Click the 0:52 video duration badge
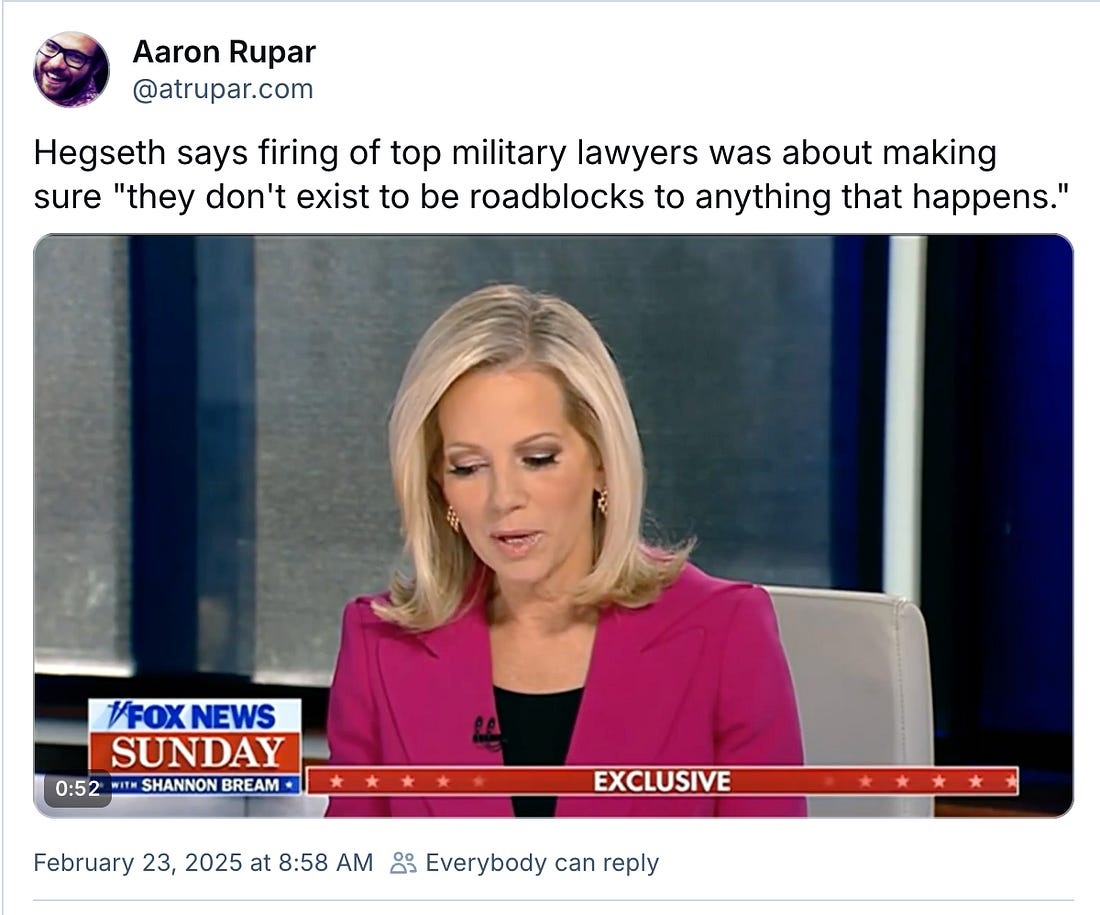 tap(77, 788)
